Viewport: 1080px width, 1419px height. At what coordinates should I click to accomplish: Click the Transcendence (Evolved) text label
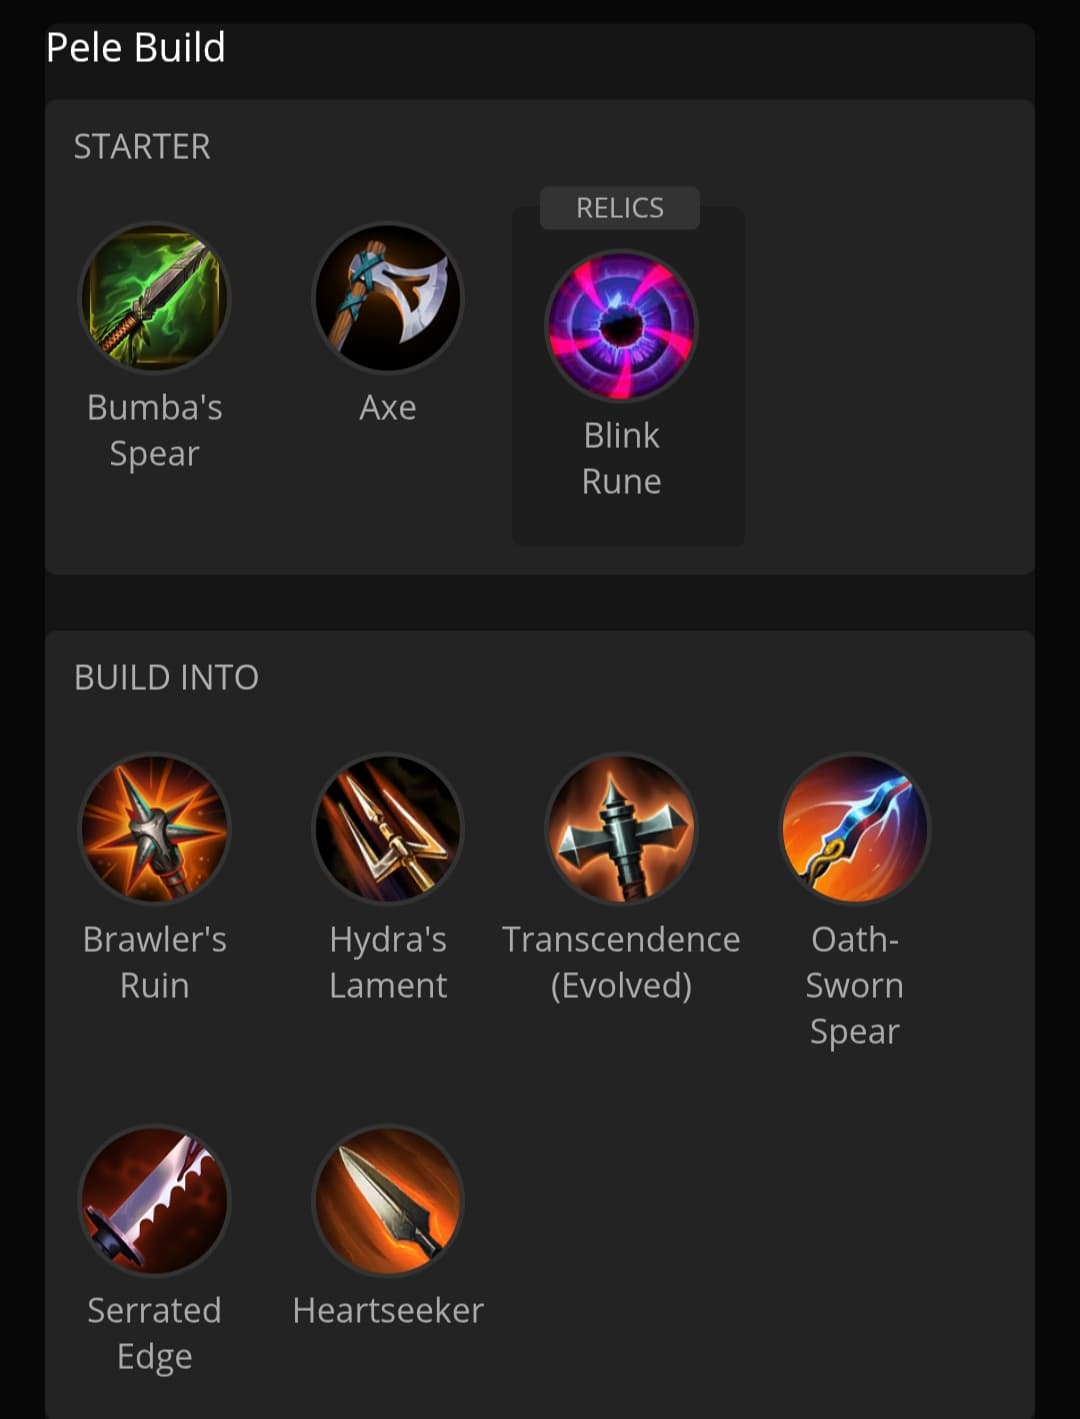(621, 962)
